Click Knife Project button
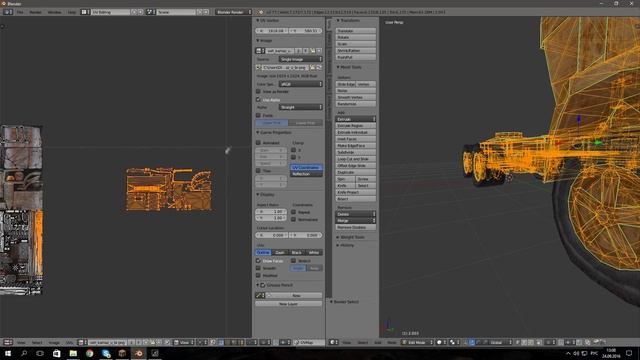Screen dimensions: 640x360 pos(356,192)
